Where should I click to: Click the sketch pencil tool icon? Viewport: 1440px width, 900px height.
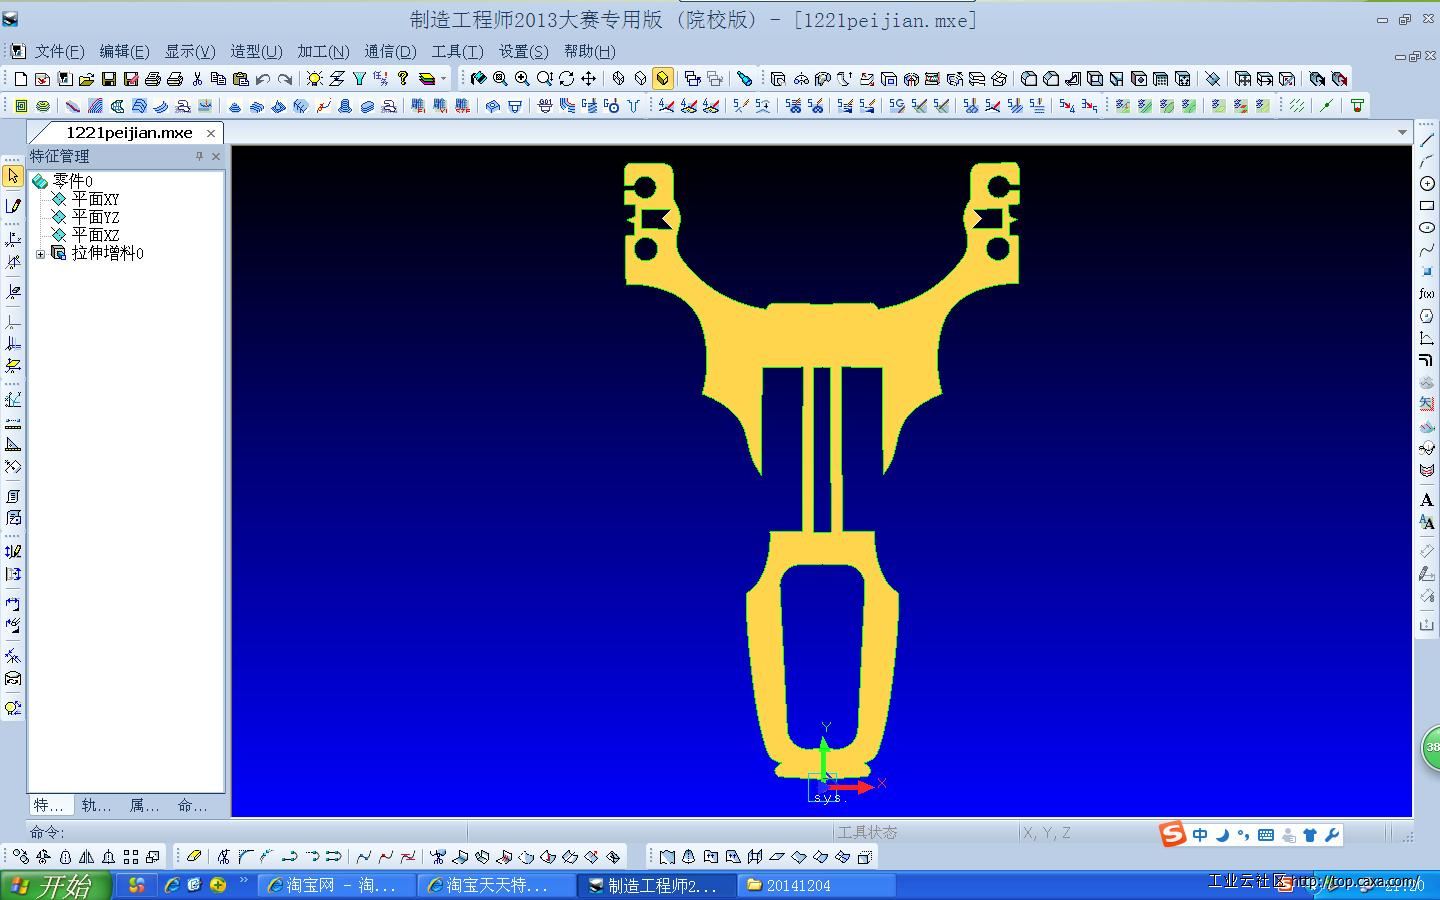click(13, 206)
